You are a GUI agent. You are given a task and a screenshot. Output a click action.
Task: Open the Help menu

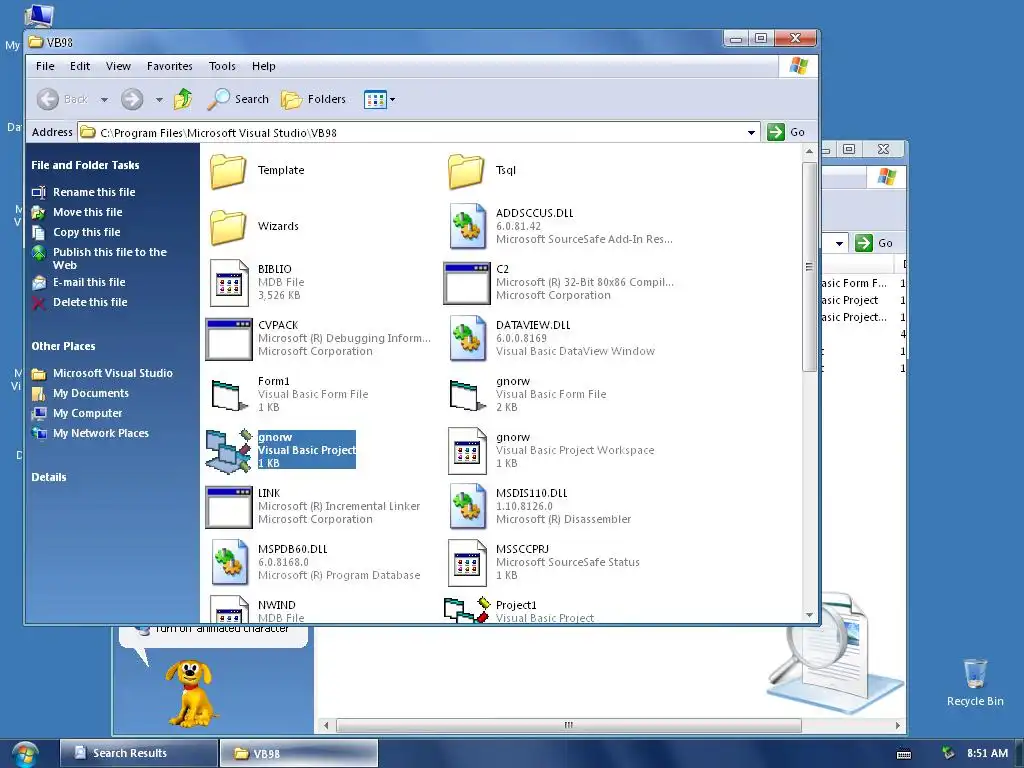[x=264, y=66]
